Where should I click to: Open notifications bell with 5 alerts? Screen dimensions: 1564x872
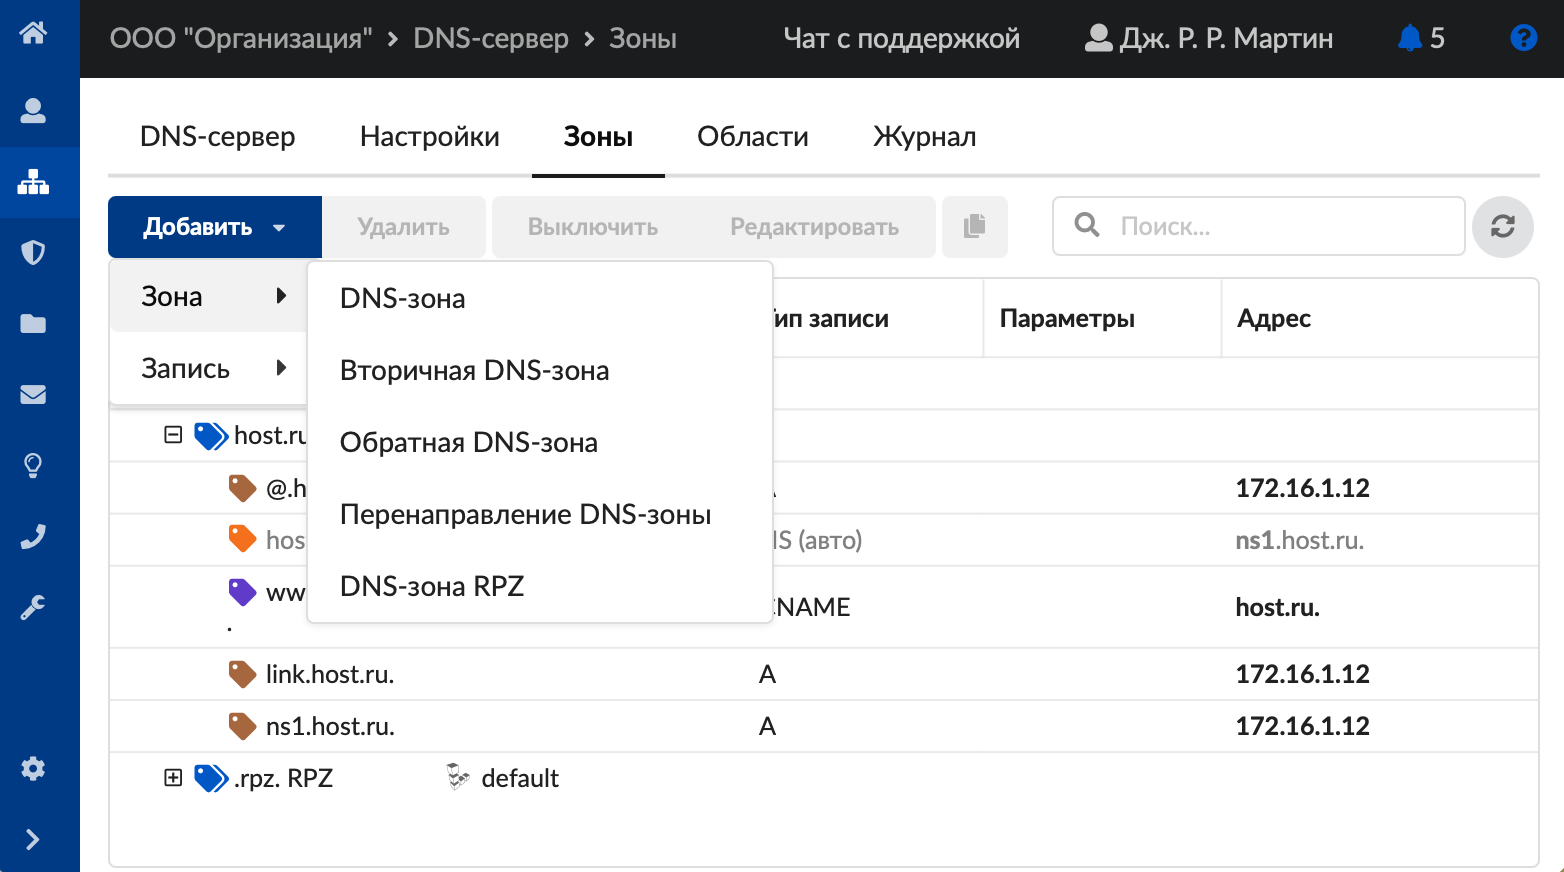coord(1420,38)
